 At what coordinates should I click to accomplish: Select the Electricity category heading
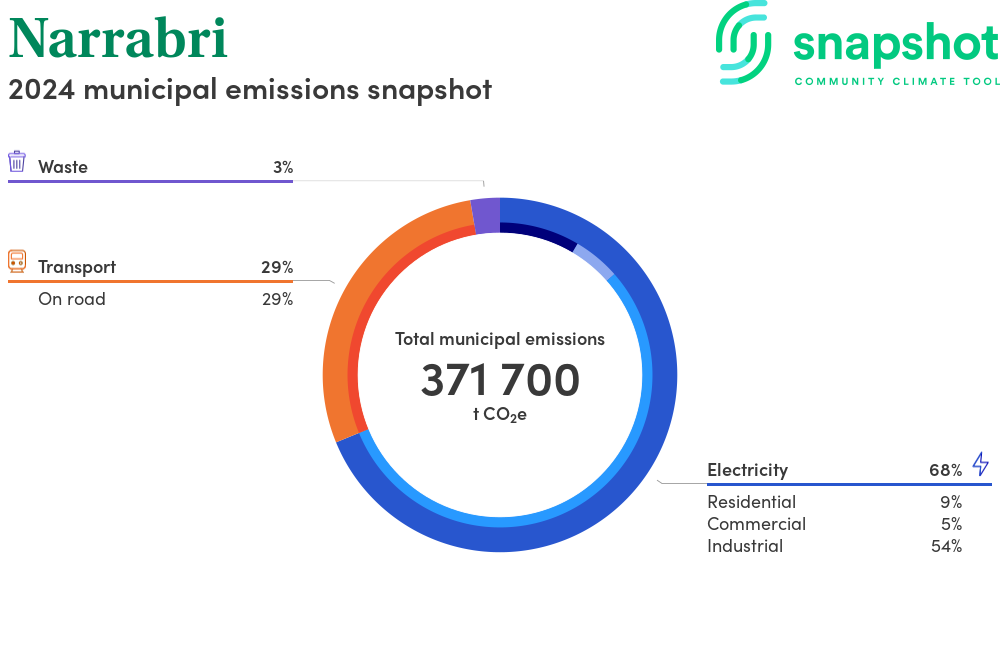coord(747,470)
